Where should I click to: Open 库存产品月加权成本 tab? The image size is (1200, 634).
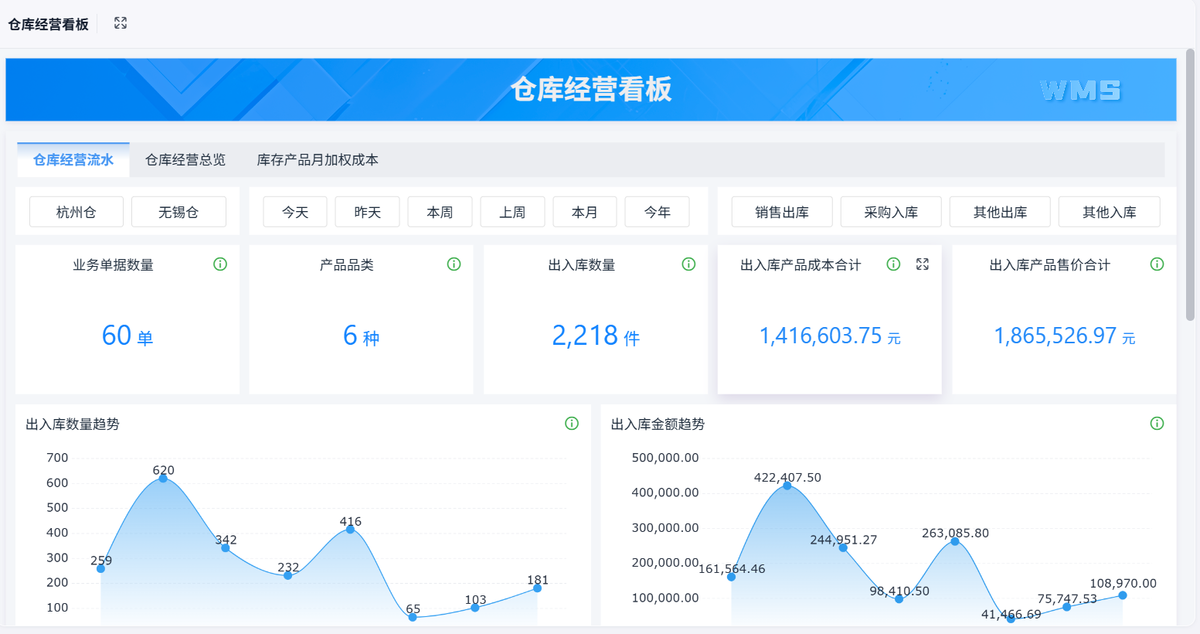point(317,159)
